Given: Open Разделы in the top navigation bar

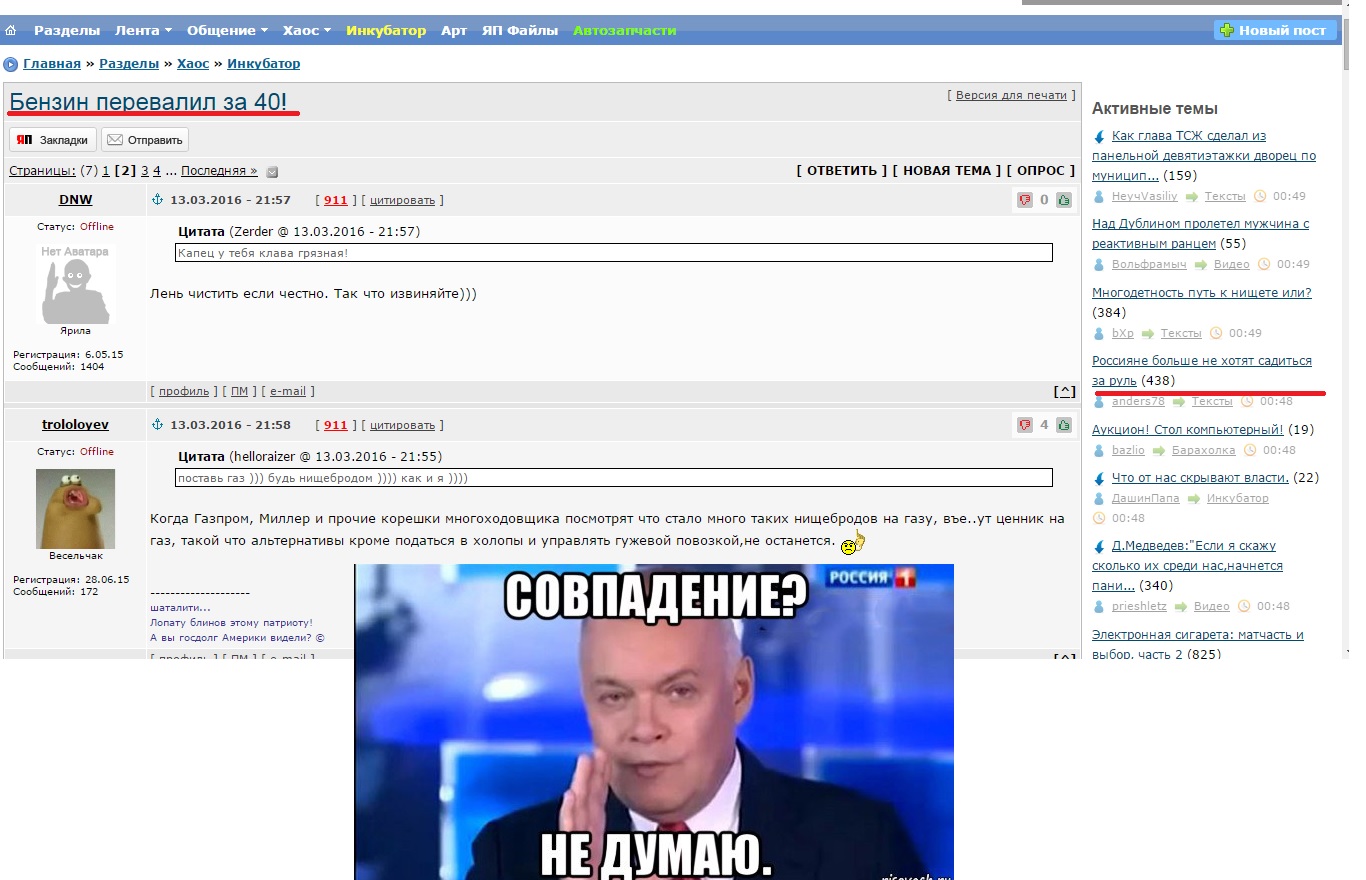Looking at the screenshot, I should click(x=67, y=31).
